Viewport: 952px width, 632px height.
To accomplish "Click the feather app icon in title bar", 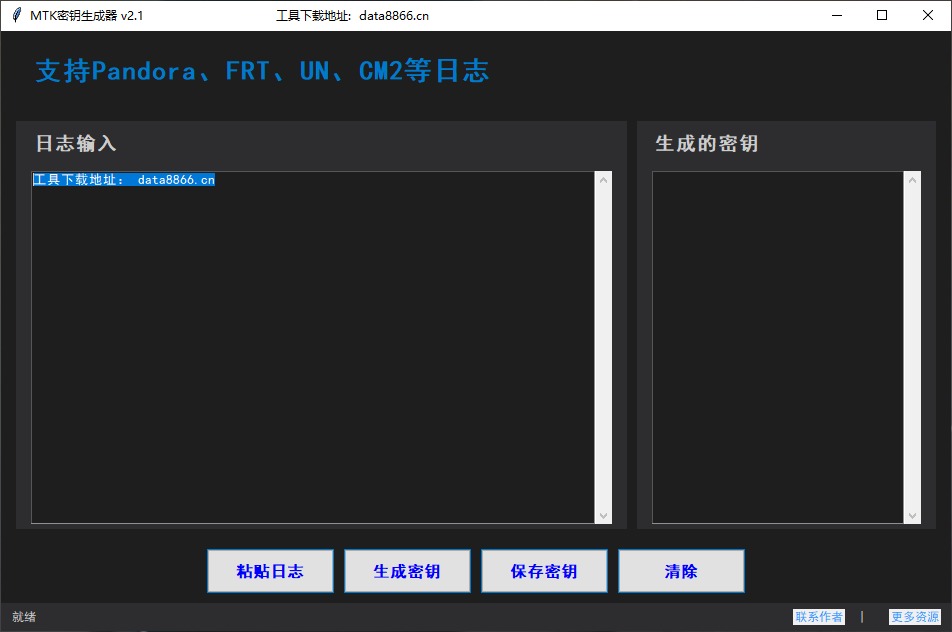I will tap(16, 15).
